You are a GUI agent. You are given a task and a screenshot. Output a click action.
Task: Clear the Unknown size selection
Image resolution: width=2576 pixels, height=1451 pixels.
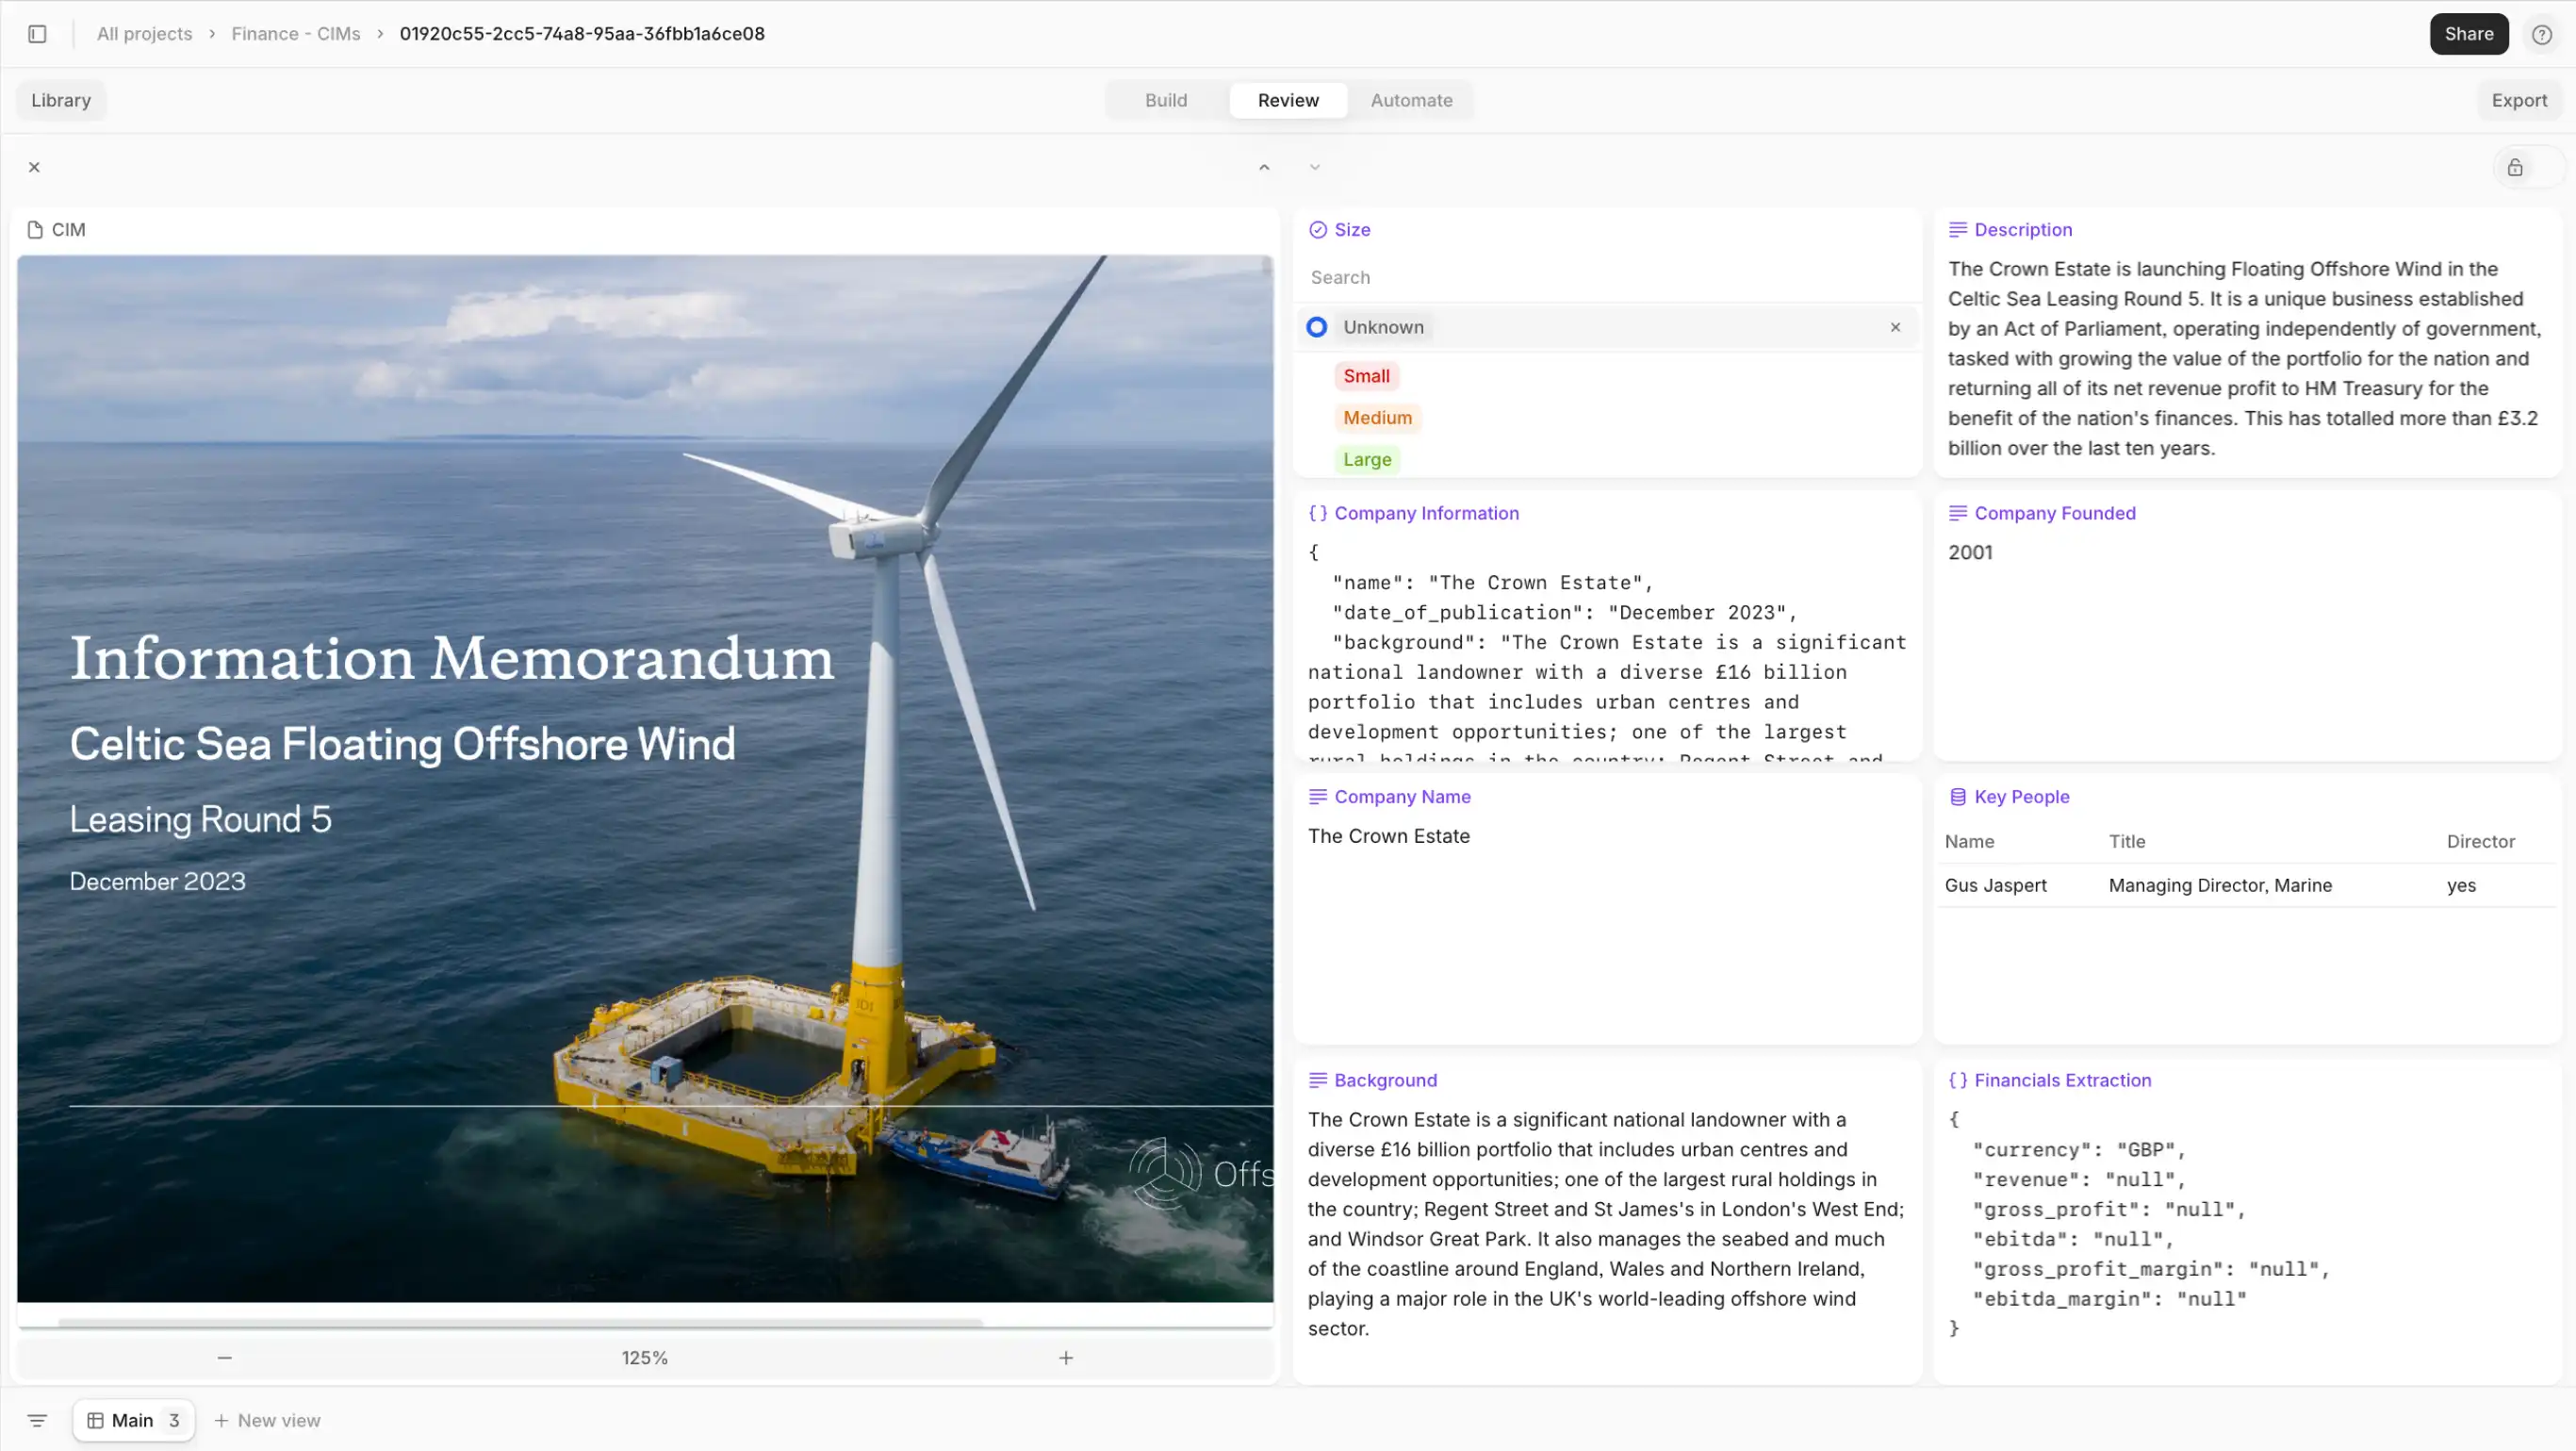1895,327
